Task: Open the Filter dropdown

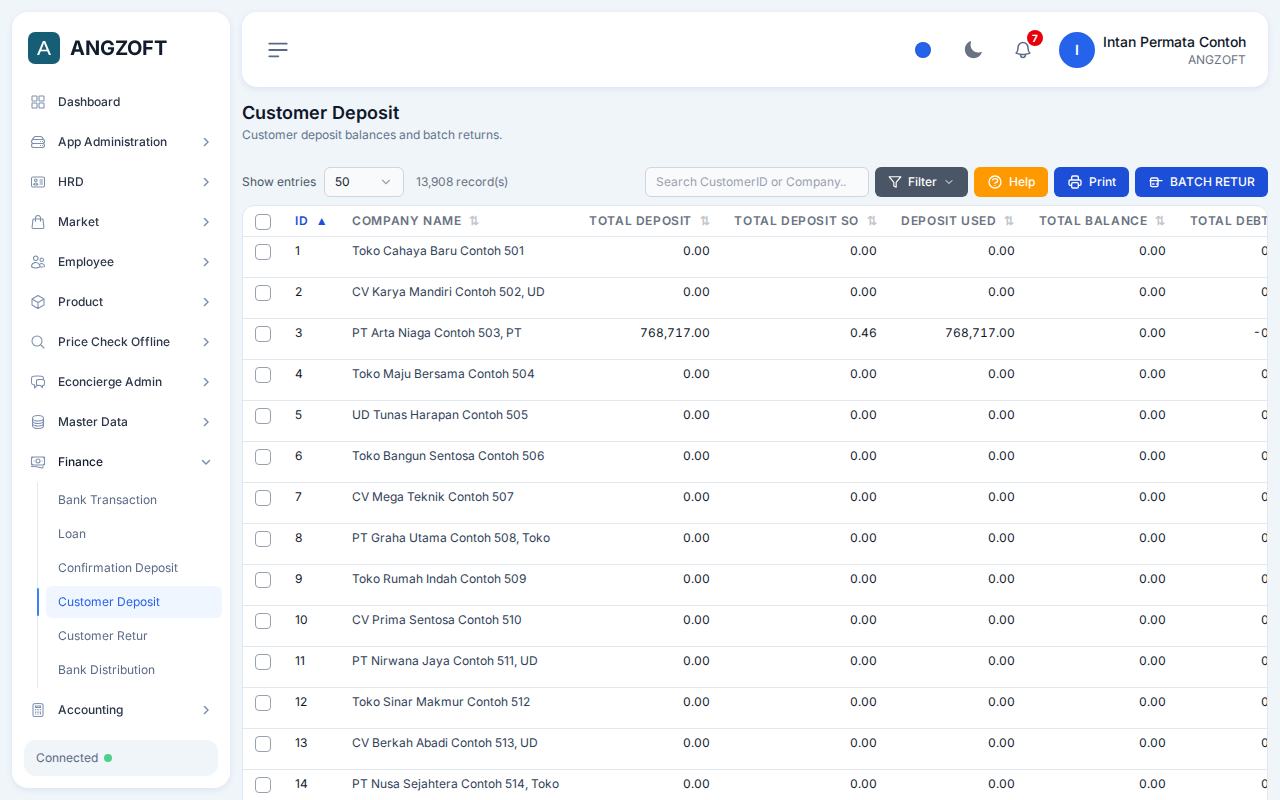Action: coord(921,182)
